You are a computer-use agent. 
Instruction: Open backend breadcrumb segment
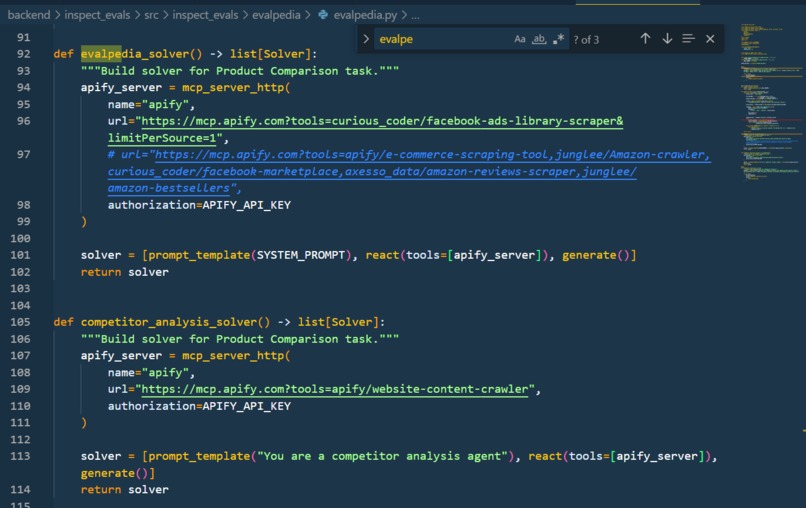29,15
